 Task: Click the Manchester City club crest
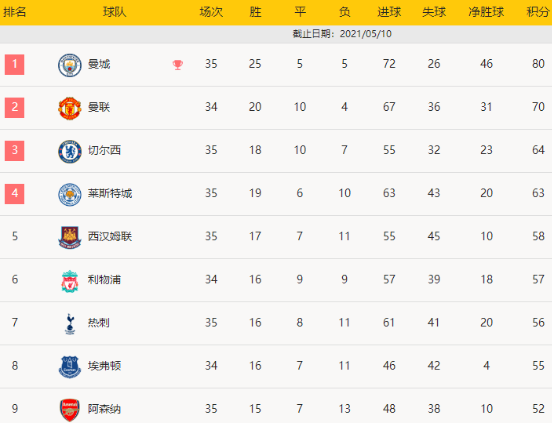point(70,65)
